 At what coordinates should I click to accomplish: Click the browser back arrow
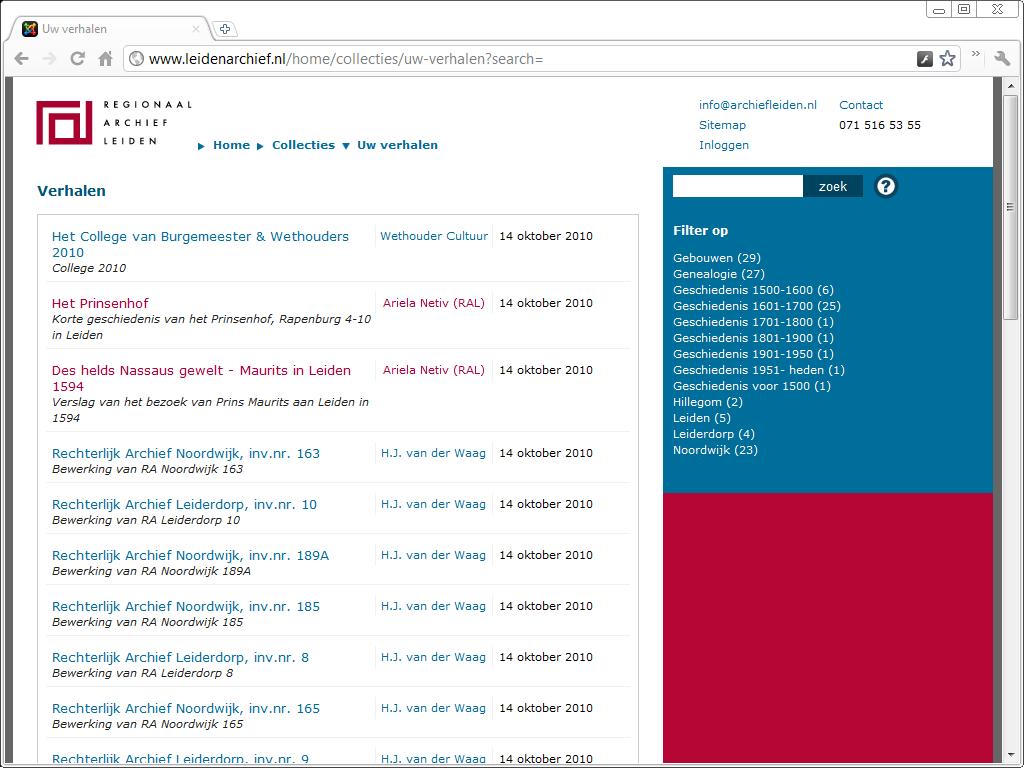(22, 59)
